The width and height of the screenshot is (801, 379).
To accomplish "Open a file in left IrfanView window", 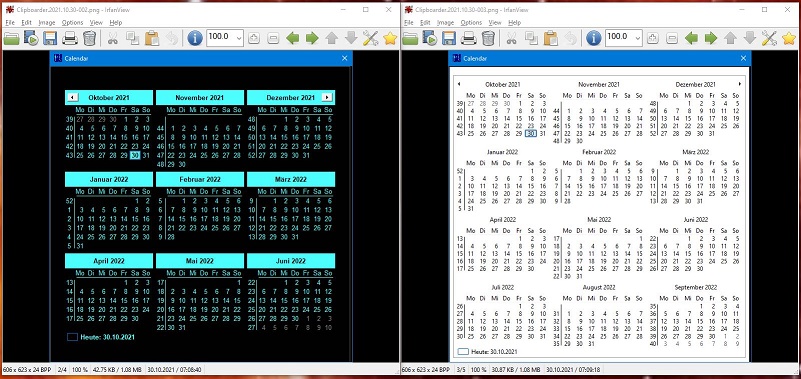I will (11, 38).
